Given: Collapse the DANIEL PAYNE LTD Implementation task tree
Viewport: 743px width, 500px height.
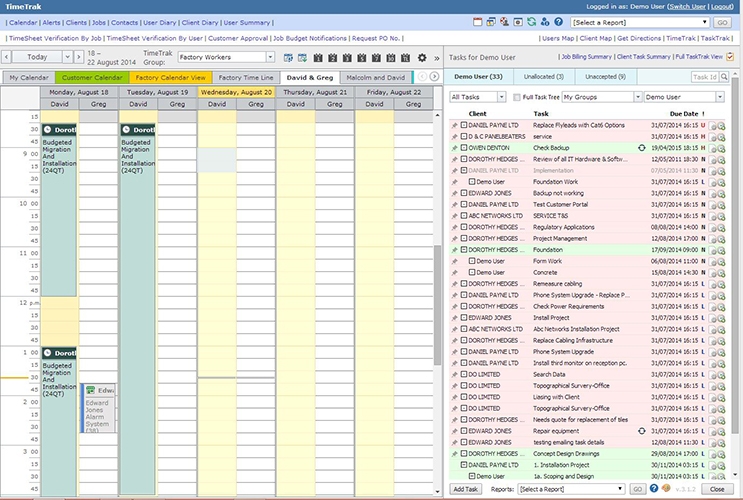Looking at the screenshot, I should click(x=464, y=171).
